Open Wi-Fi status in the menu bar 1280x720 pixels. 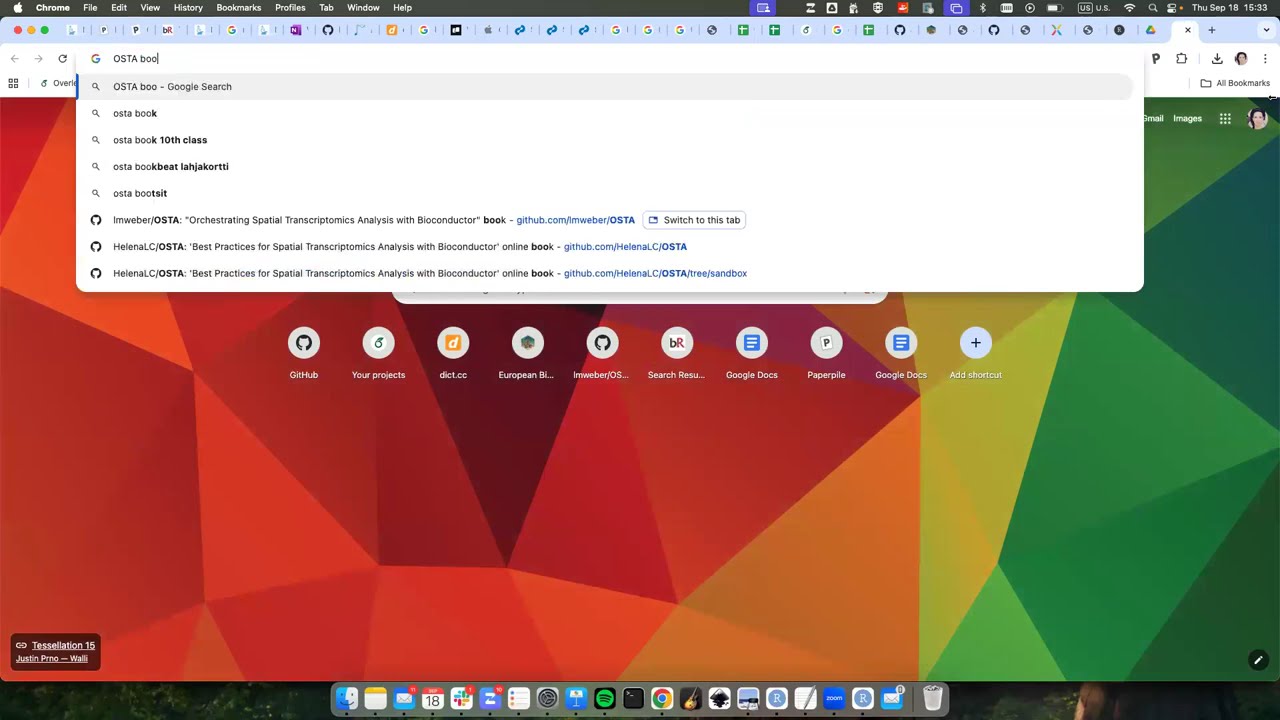click(1130, 8)
